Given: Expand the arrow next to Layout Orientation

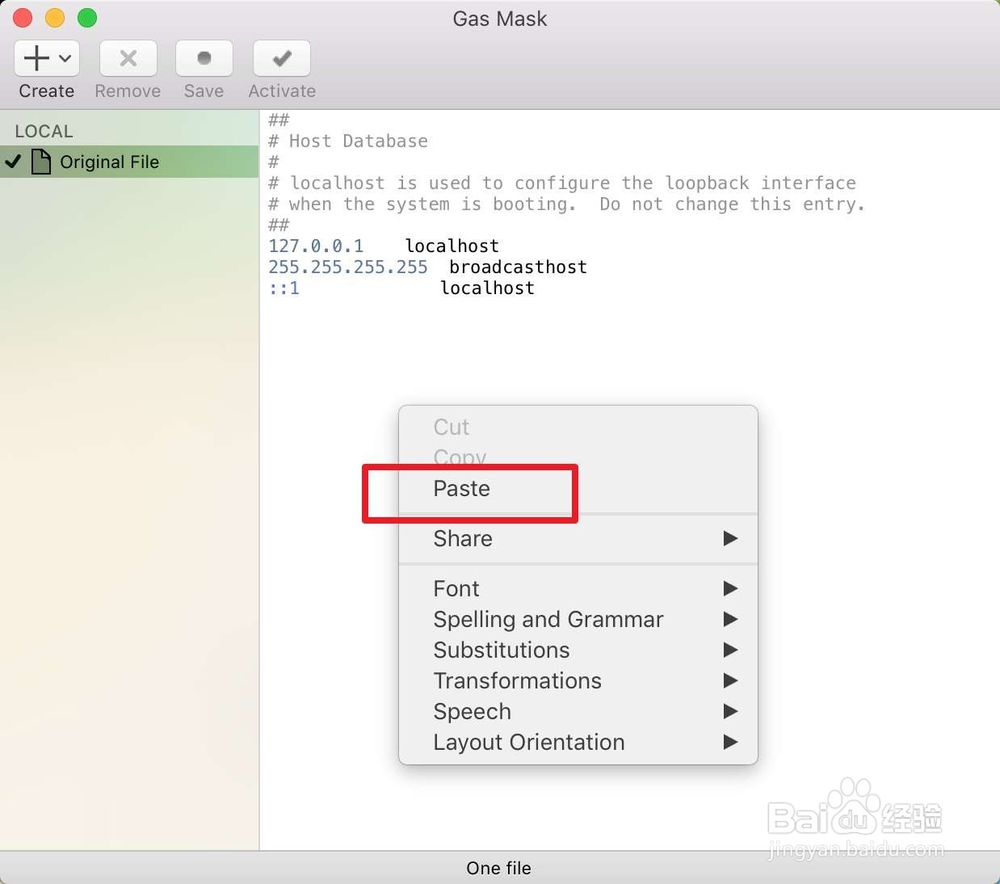Looking at the screenshot, I should [730, 742].
